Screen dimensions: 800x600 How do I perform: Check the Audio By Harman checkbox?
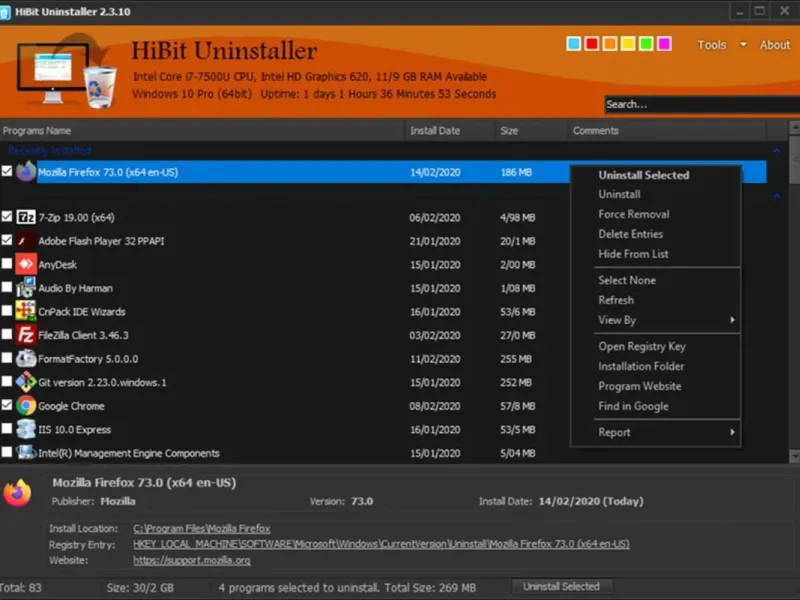point(7,287)
